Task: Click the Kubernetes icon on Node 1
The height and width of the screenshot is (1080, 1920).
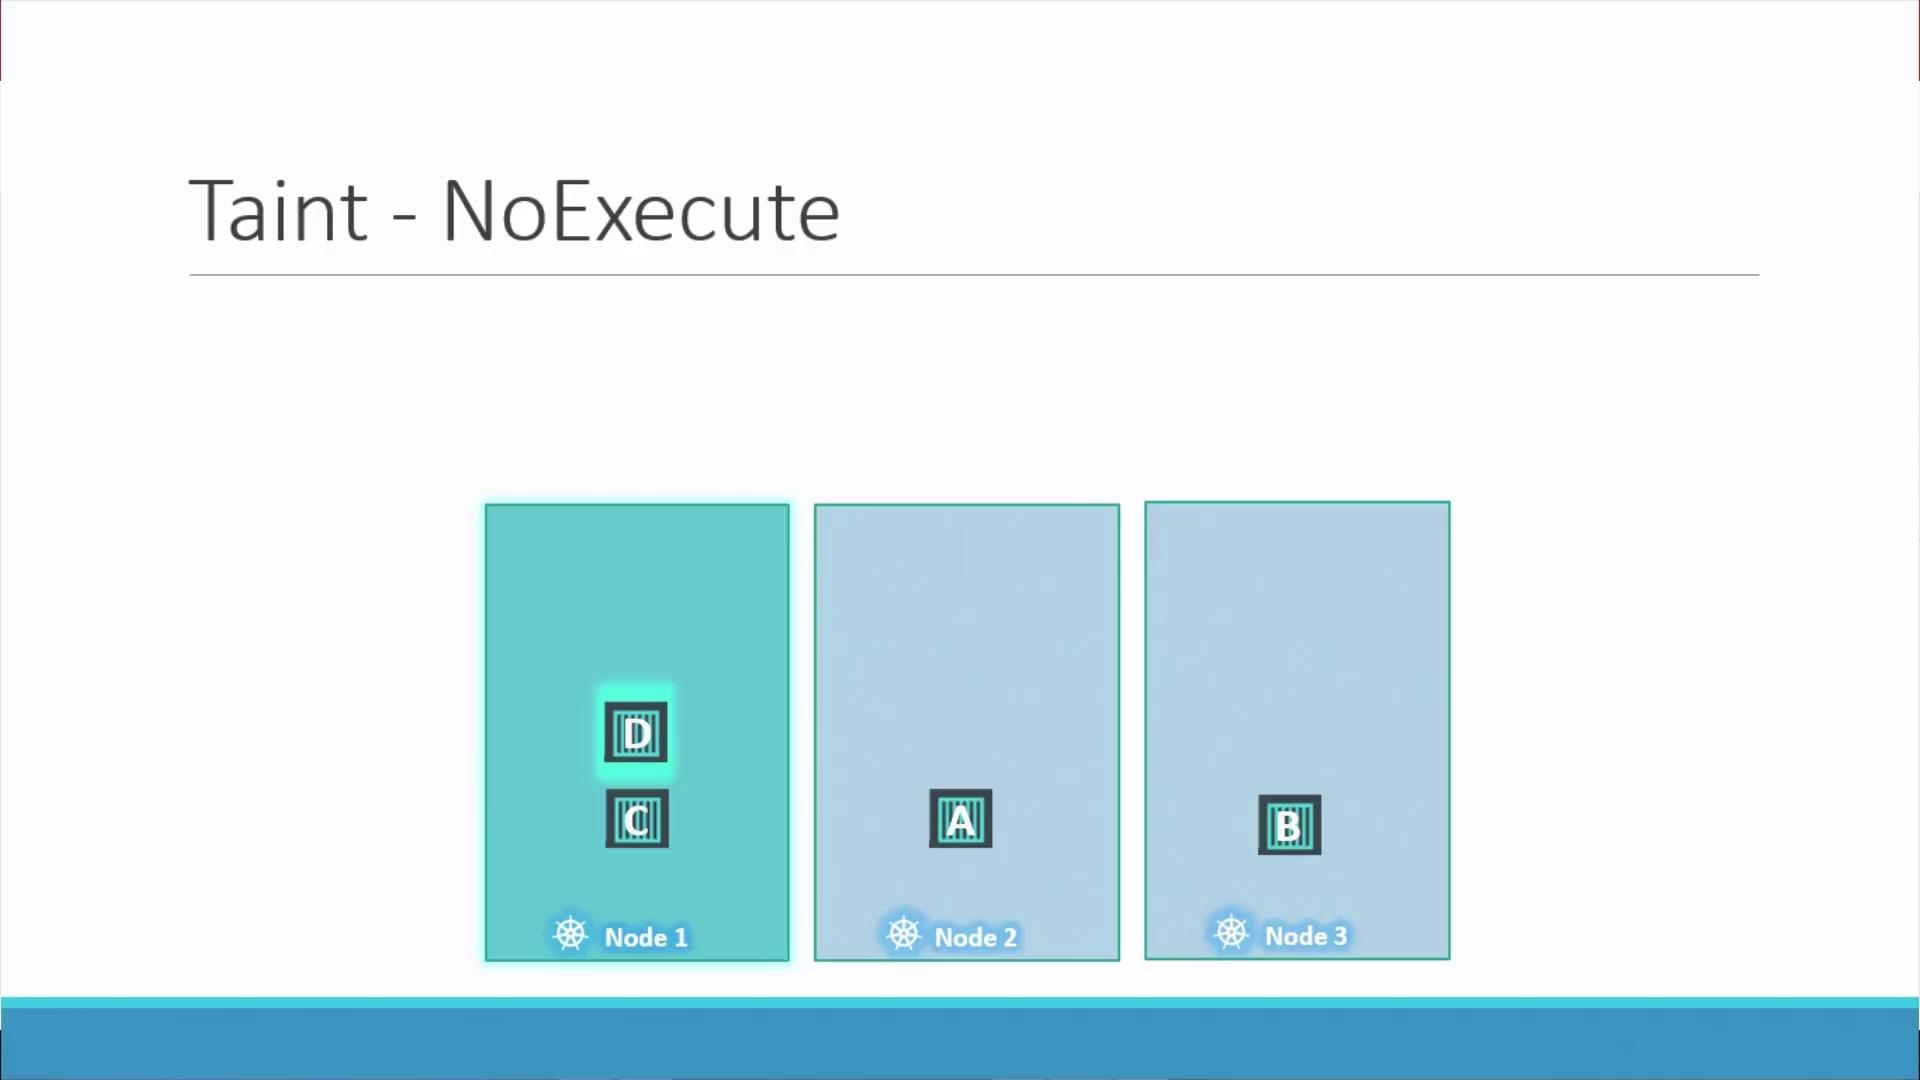Action: 570,934
